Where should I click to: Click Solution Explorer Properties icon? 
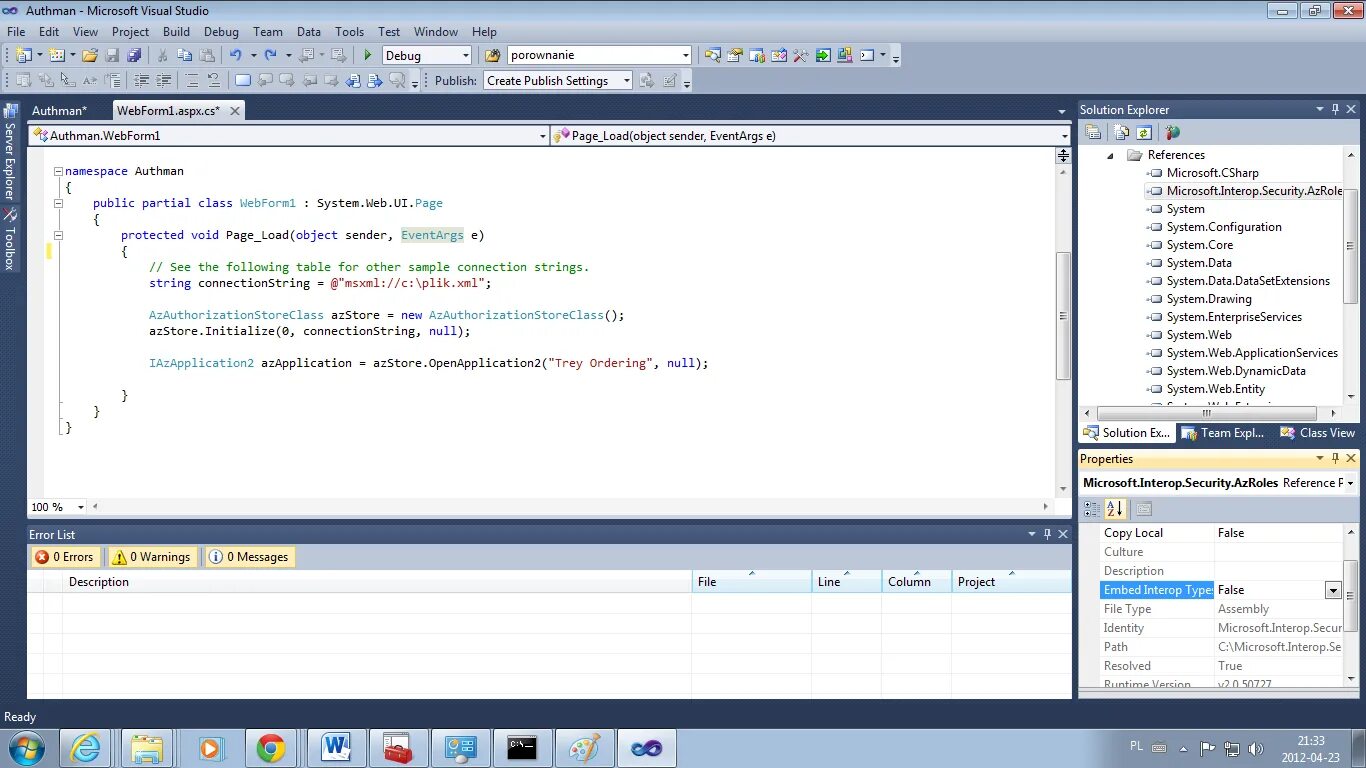(1094, 132)
